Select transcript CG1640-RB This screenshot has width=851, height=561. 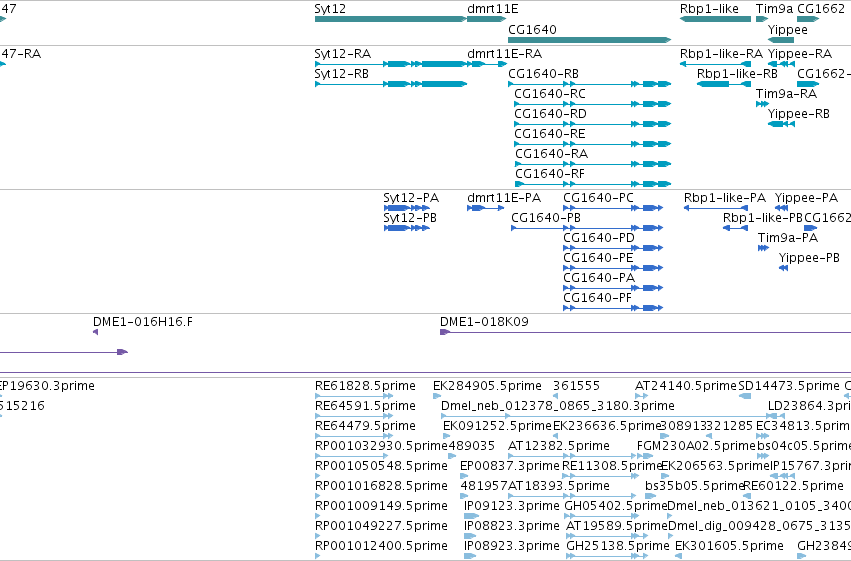[589, 84]
